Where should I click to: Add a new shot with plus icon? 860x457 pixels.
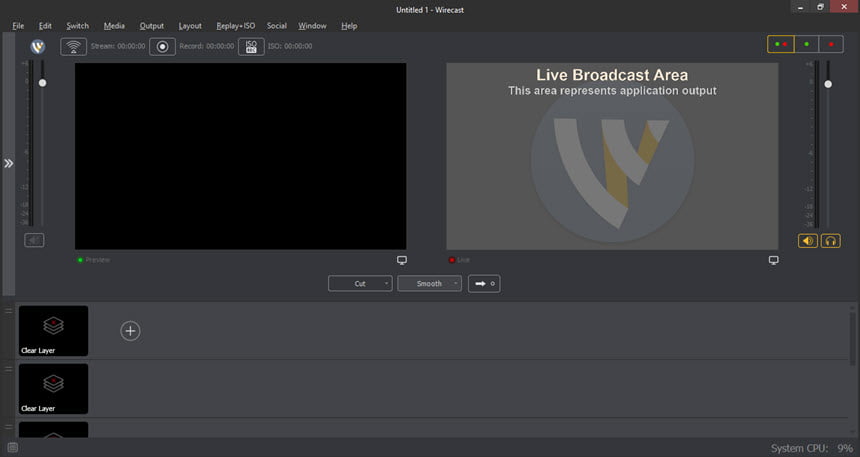[x=130, y=331]
